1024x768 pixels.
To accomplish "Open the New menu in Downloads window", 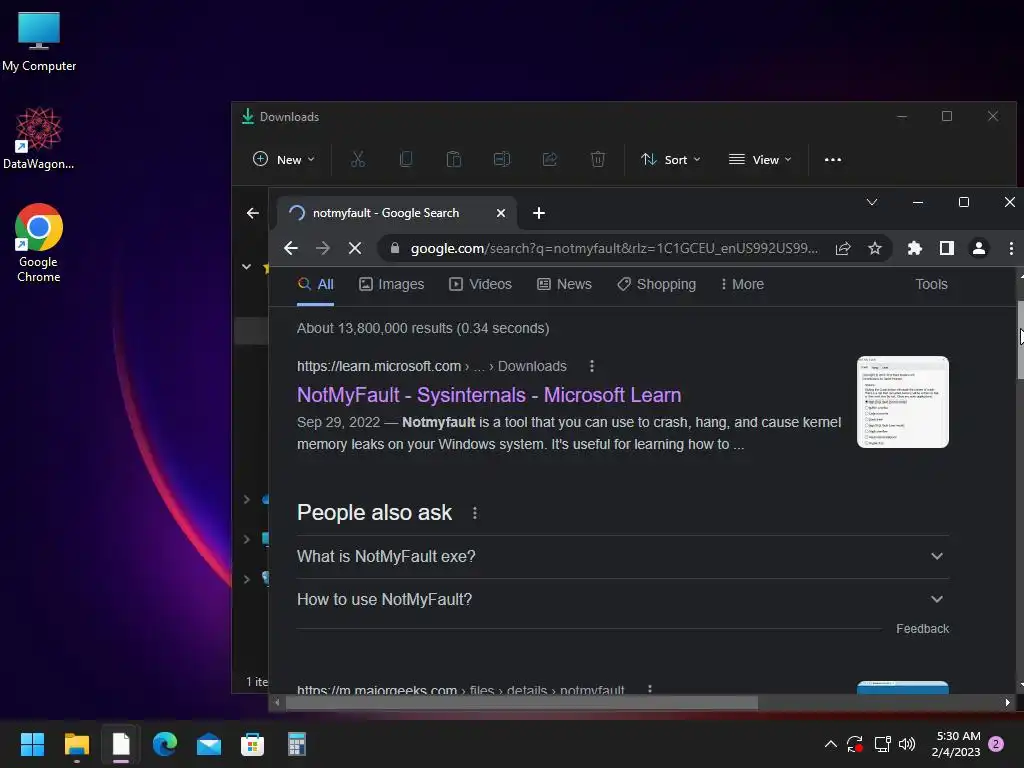I will 283,159.
